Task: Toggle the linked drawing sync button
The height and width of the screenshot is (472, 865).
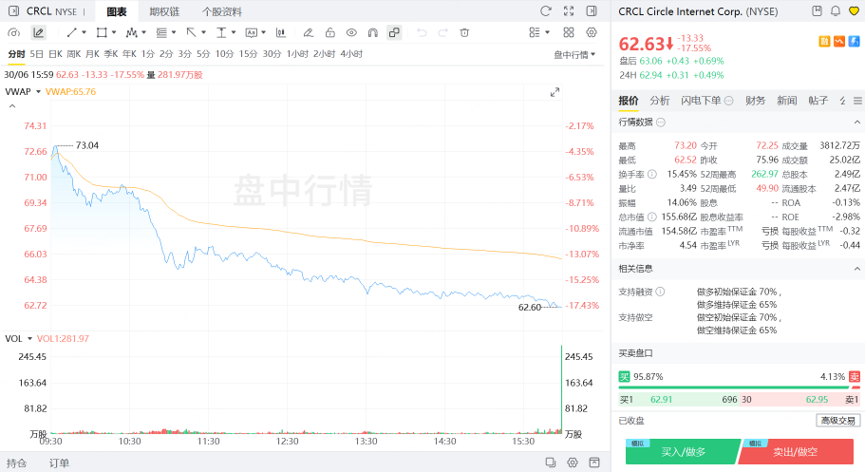Action: (x=394, y=33)
